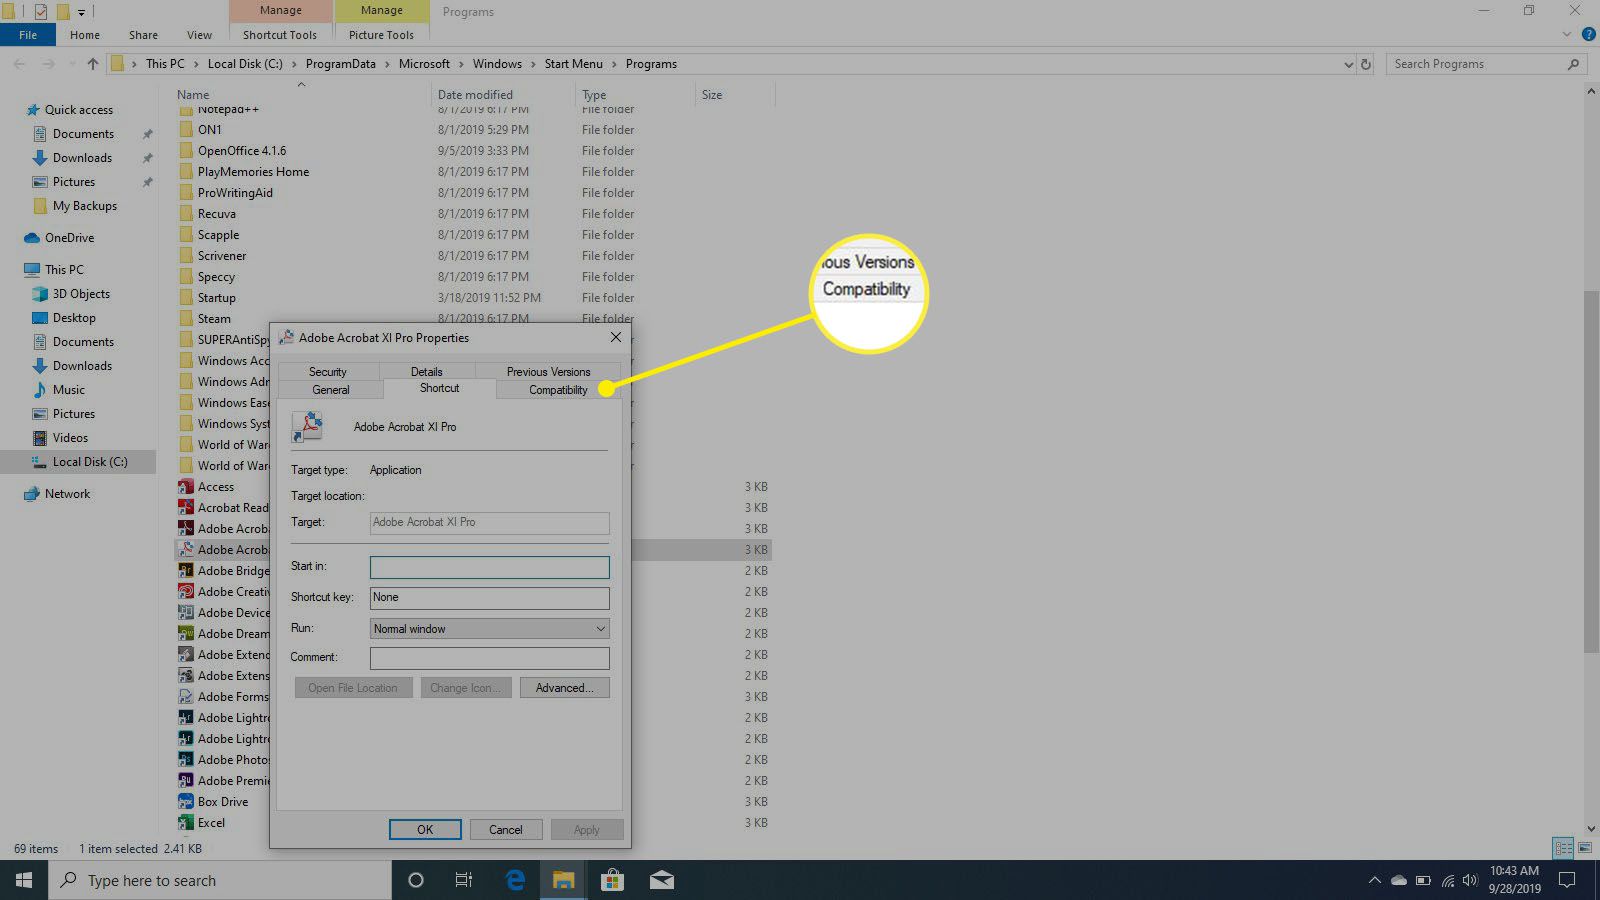
Task: Select the Access shortcut icon
Action: click(x=186, y=487)
